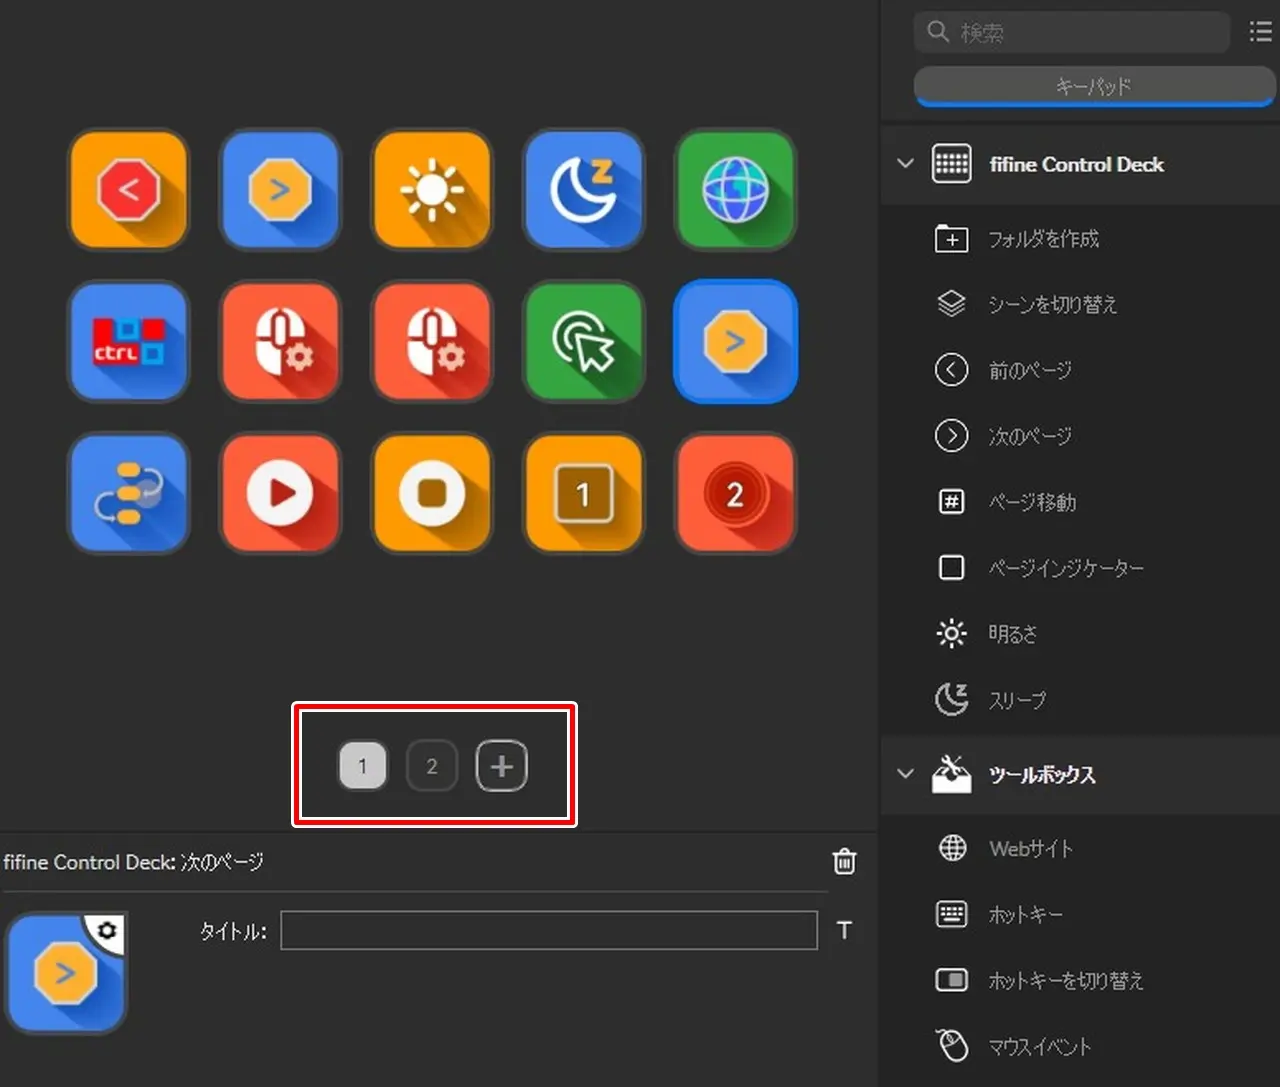The image size is (1280, 1087).
Task: Select the blue multi-action flow key
Action: (x=128, y=493)
